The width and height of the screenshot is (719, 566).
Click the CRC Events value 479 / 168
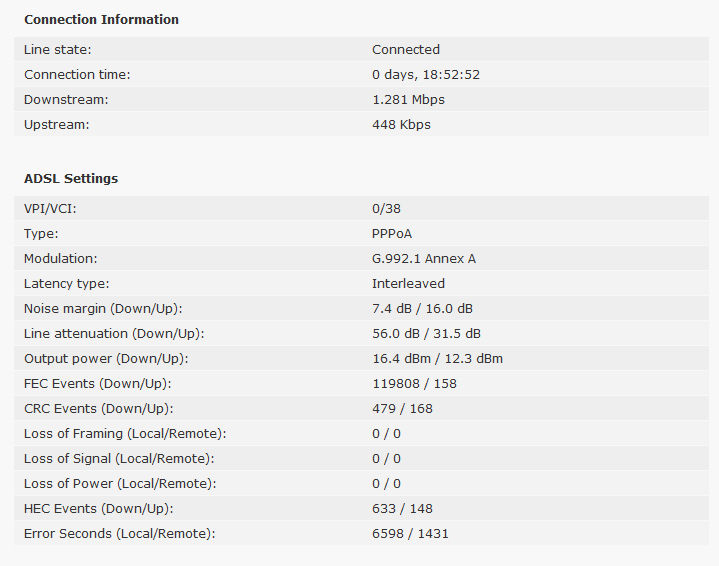tap(402, 409)
